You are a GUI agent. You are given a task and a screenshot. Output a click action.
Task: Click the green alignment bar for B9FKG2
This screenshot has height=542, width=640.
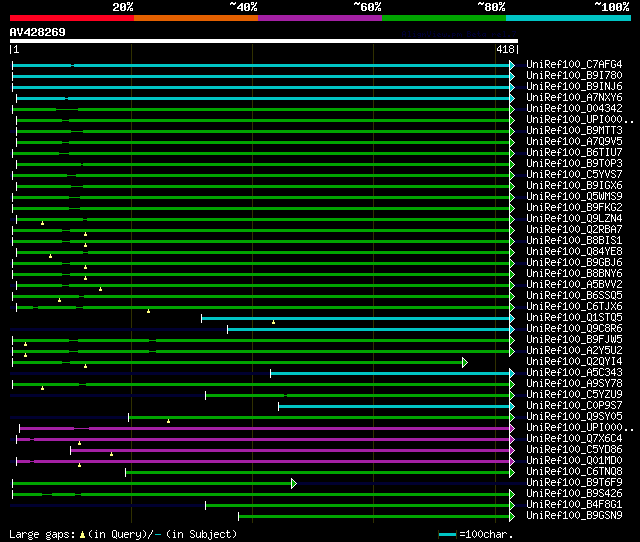261,209
